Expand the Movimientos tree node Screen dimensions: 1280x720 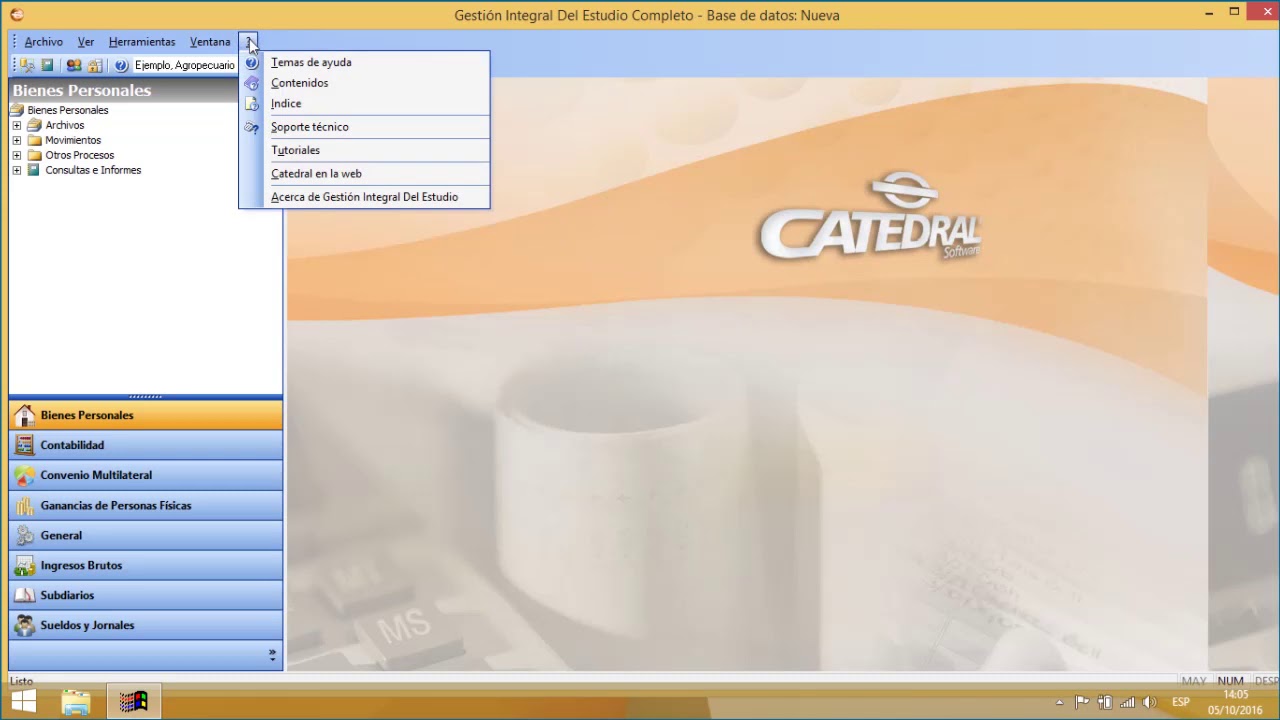(x=16, y=141)
